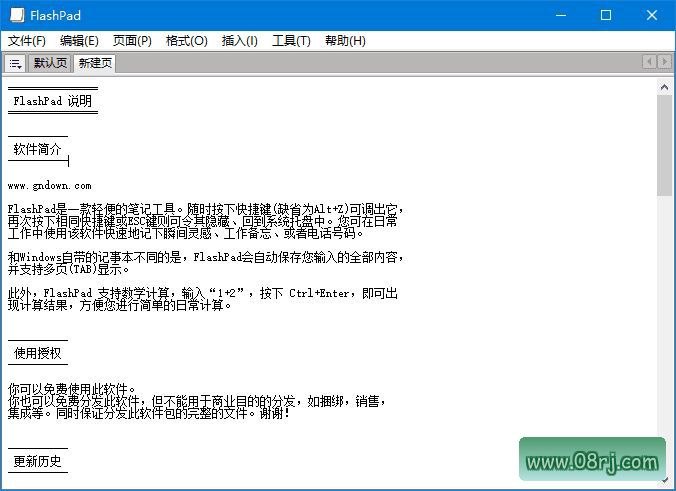This screenshot has height=491, width=676.
Task: Click the '使用授权' heading text
Action: point(38,353)
